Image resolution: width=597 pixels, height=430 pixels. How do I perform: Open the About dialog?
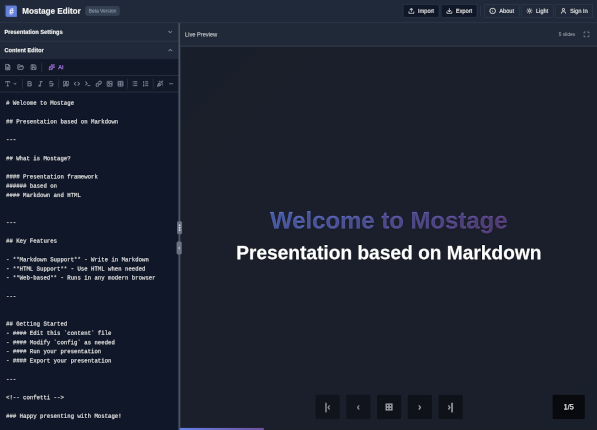[x=502, y=11]
